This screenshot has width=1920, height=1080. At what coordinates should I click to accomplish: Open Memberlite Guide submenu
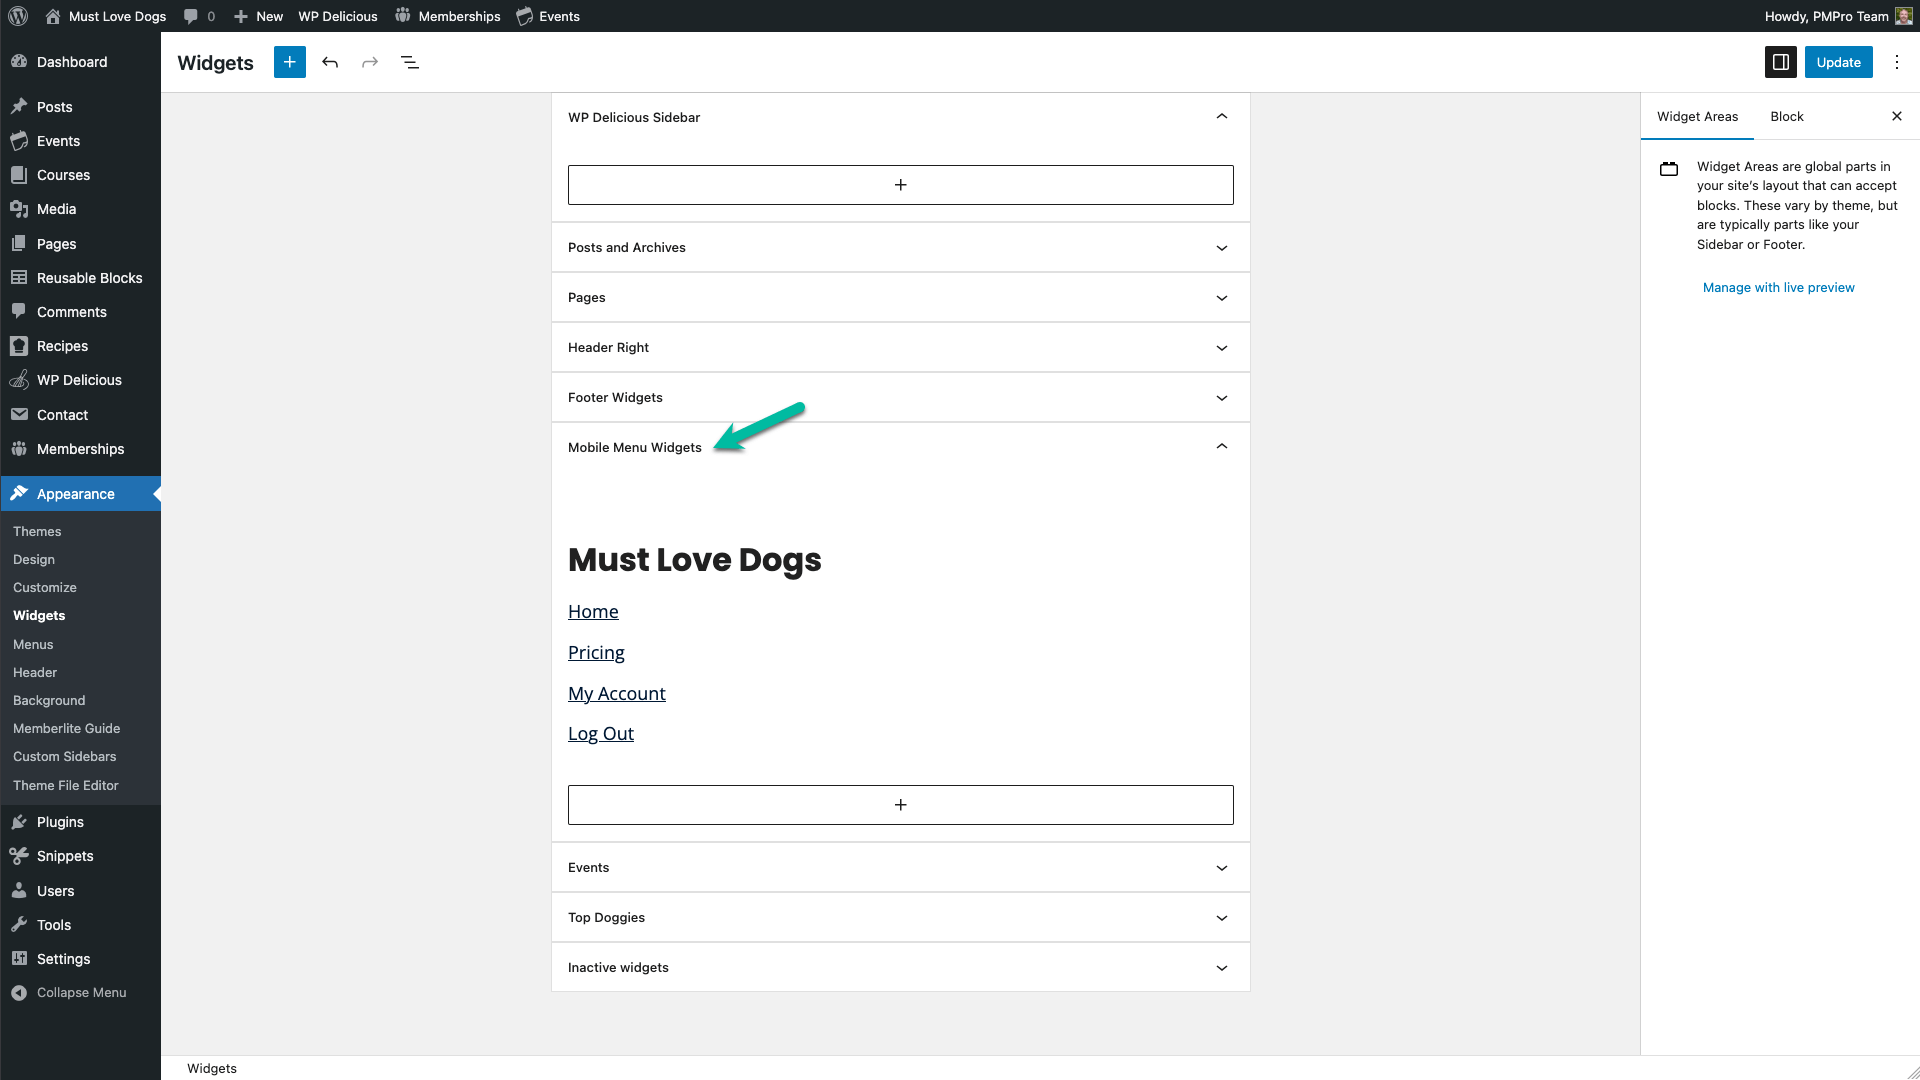[67, 728]
